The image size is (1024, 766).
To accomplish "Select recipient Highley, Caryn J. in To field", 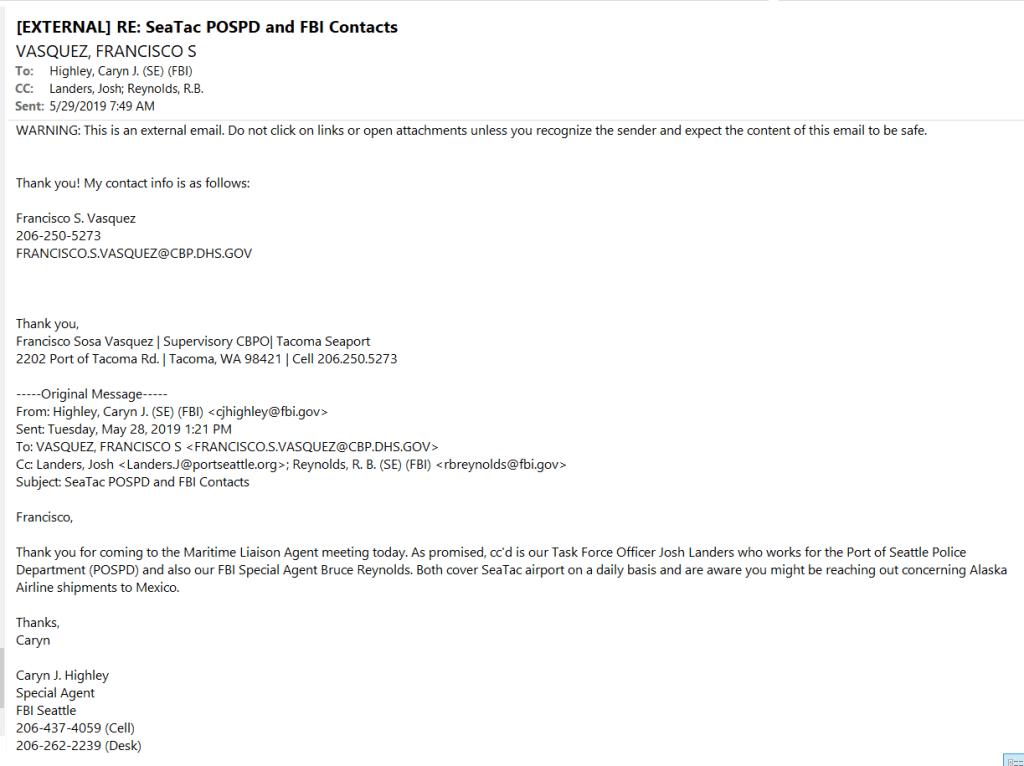I will (121, 71).
